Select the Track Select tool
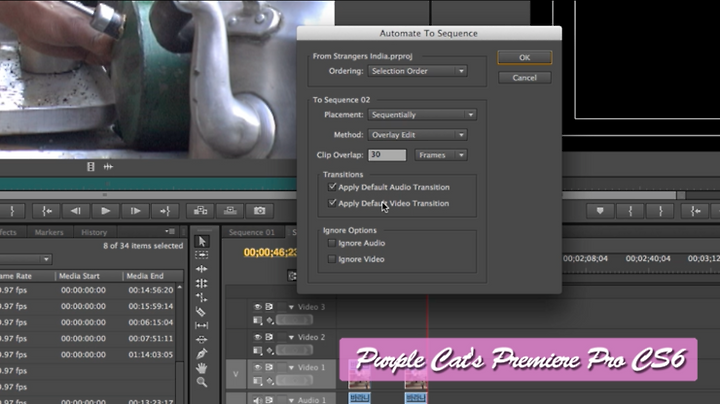720x404 pixels. (x=202, y=255)
